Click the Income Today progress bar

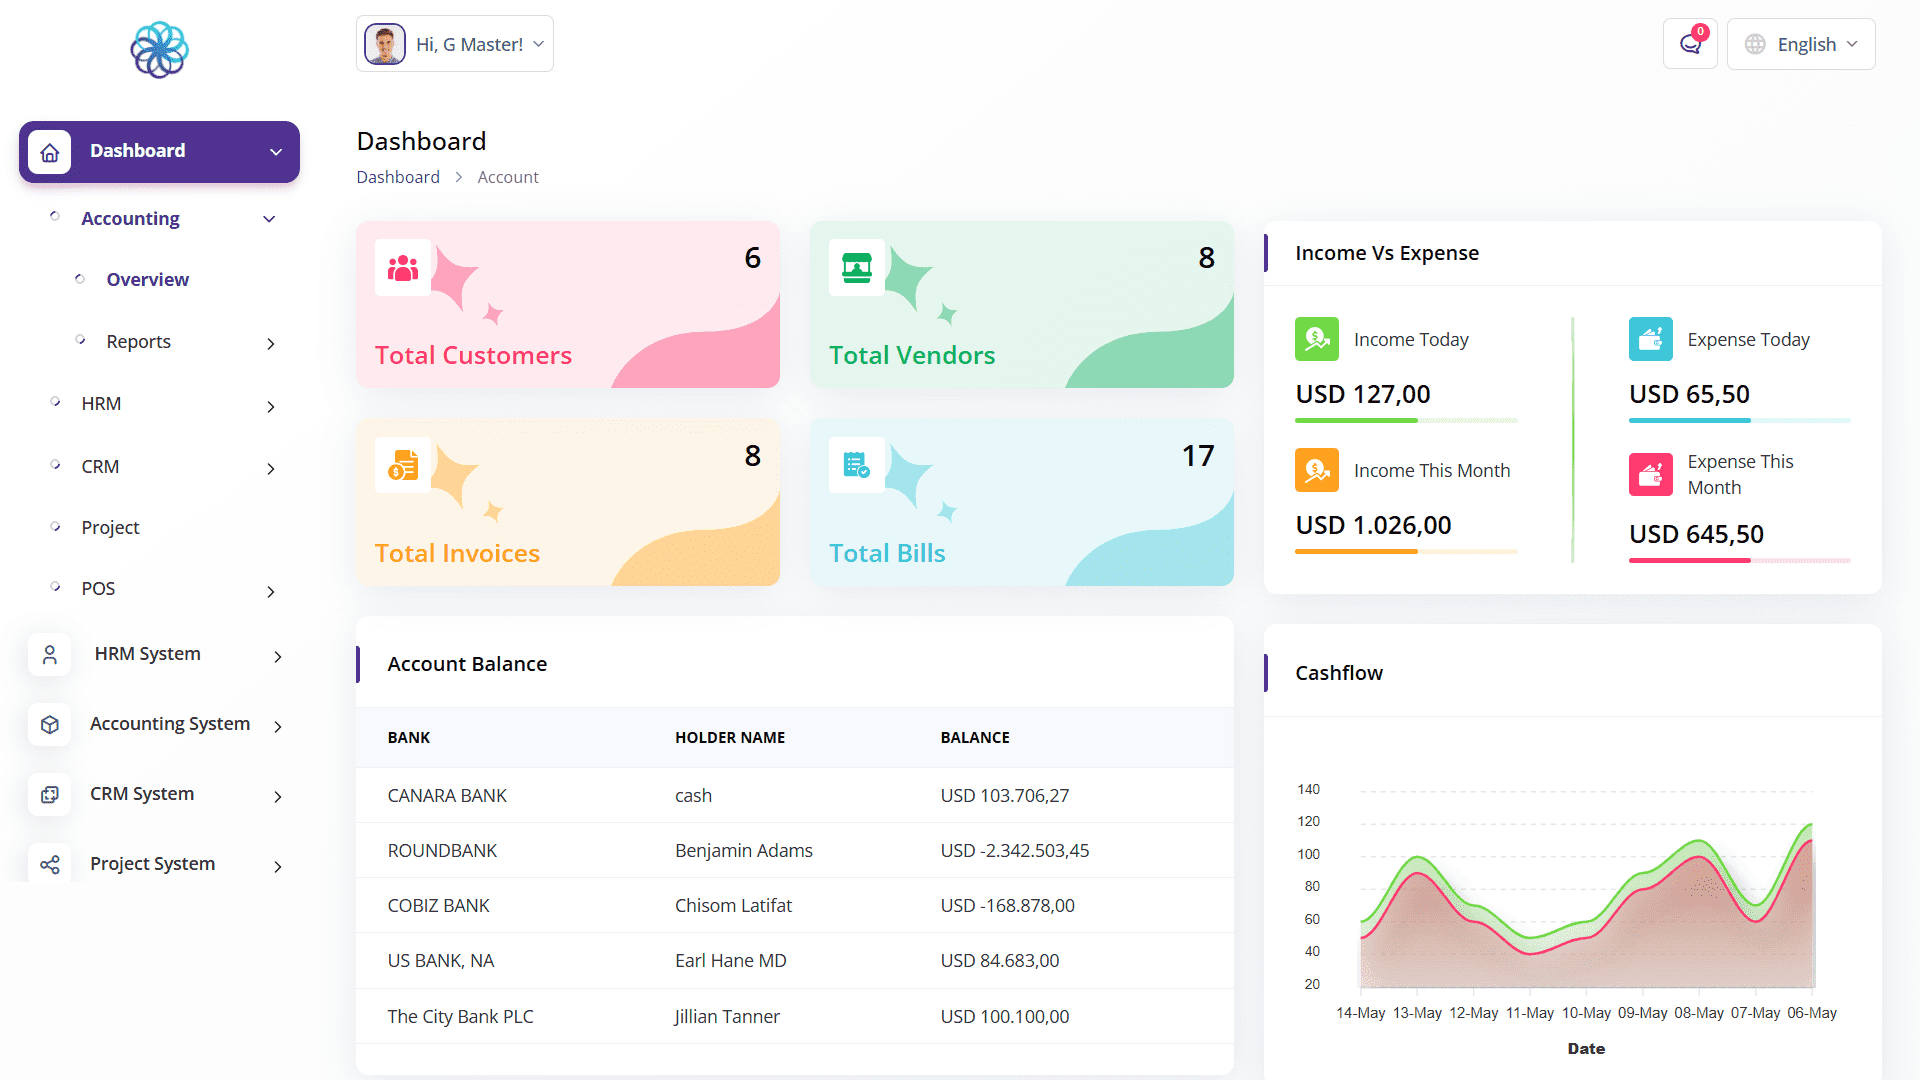click(x=1406, y=420)
